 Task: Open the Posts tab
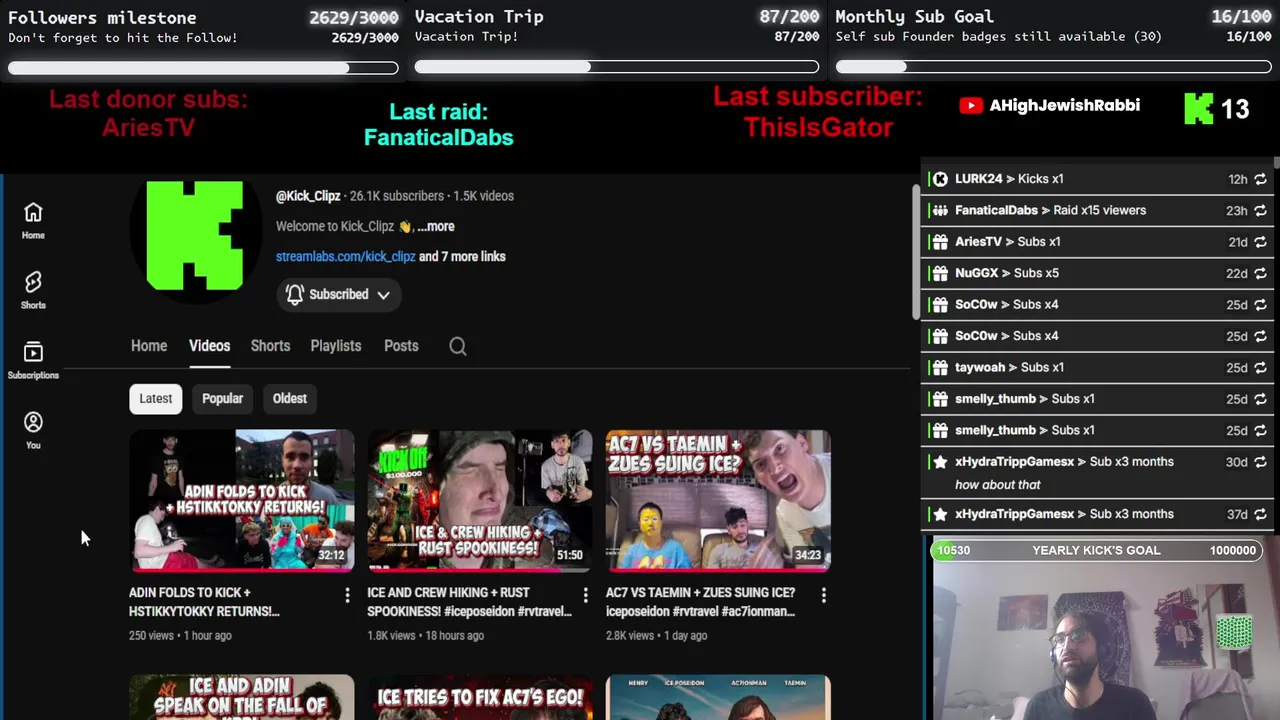pyautogui.click(x=401, y=346)
